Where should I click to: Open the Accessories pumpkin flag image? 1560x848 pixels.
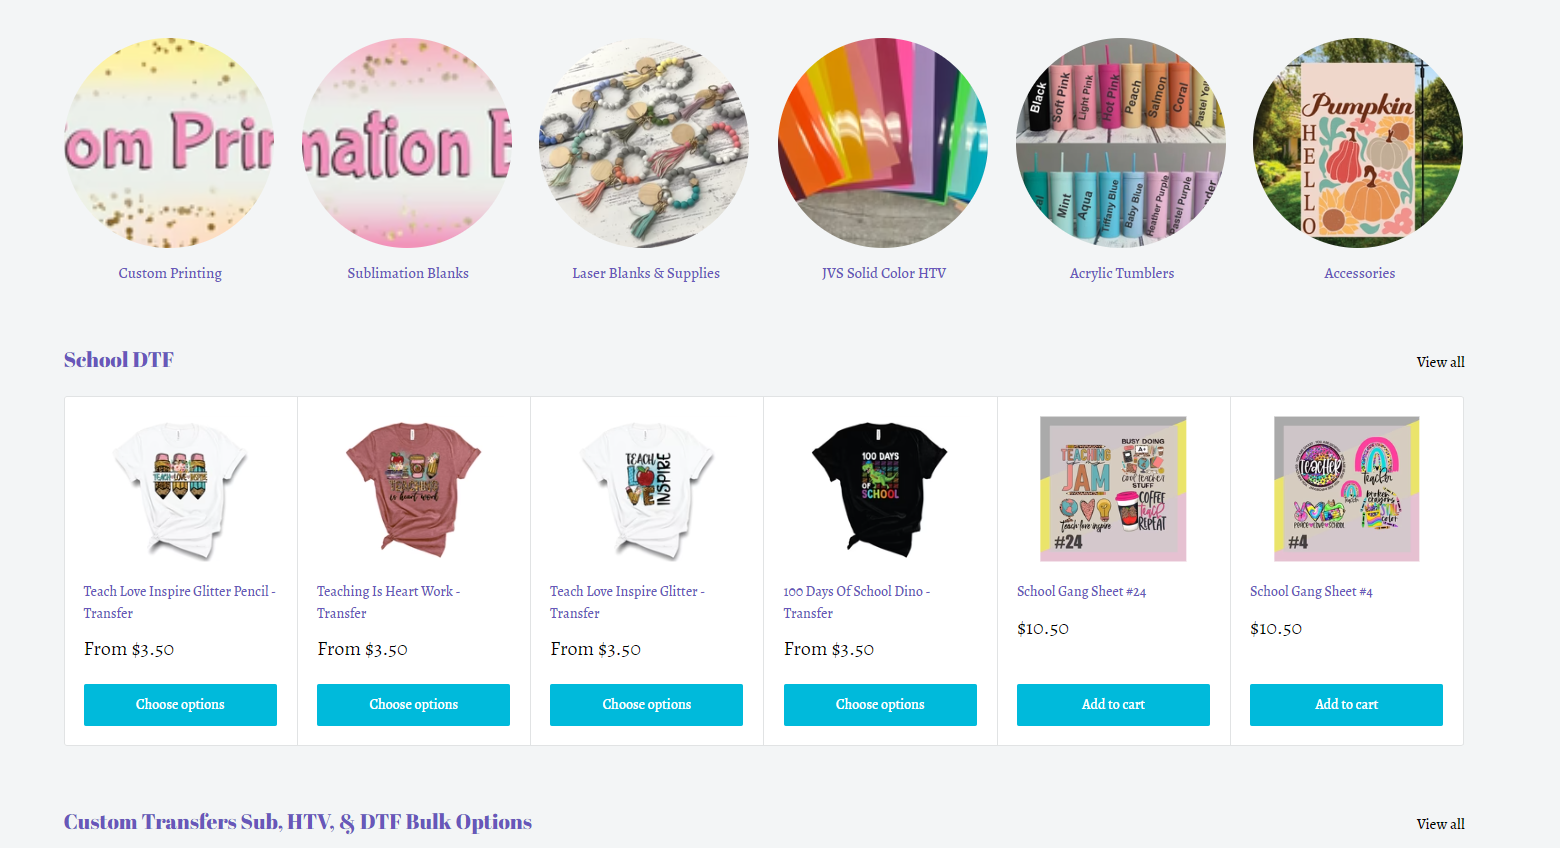click(1358, 143)
